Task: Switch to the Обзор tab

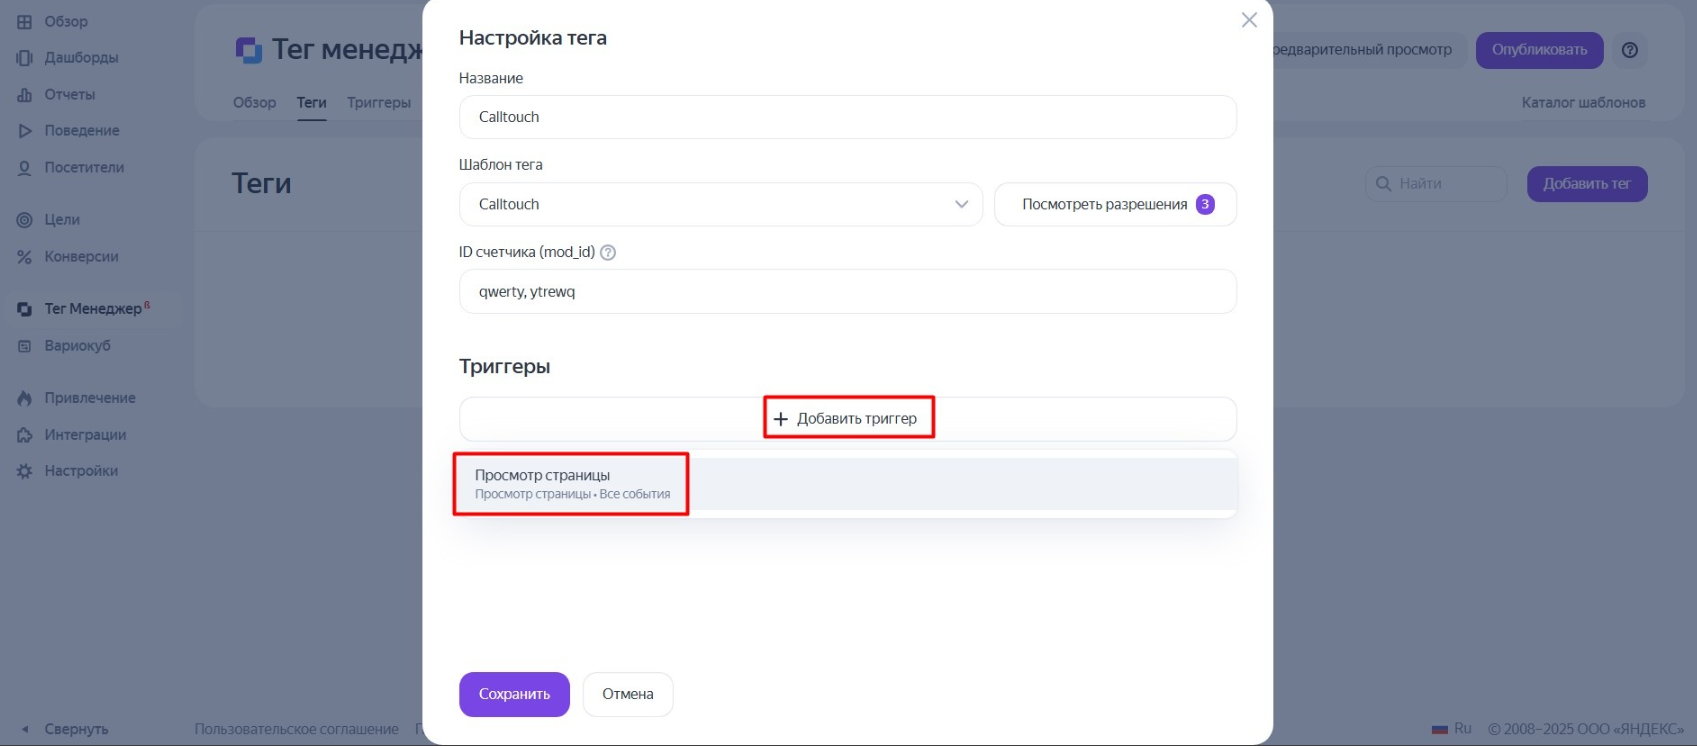Action: pos(254,103)
